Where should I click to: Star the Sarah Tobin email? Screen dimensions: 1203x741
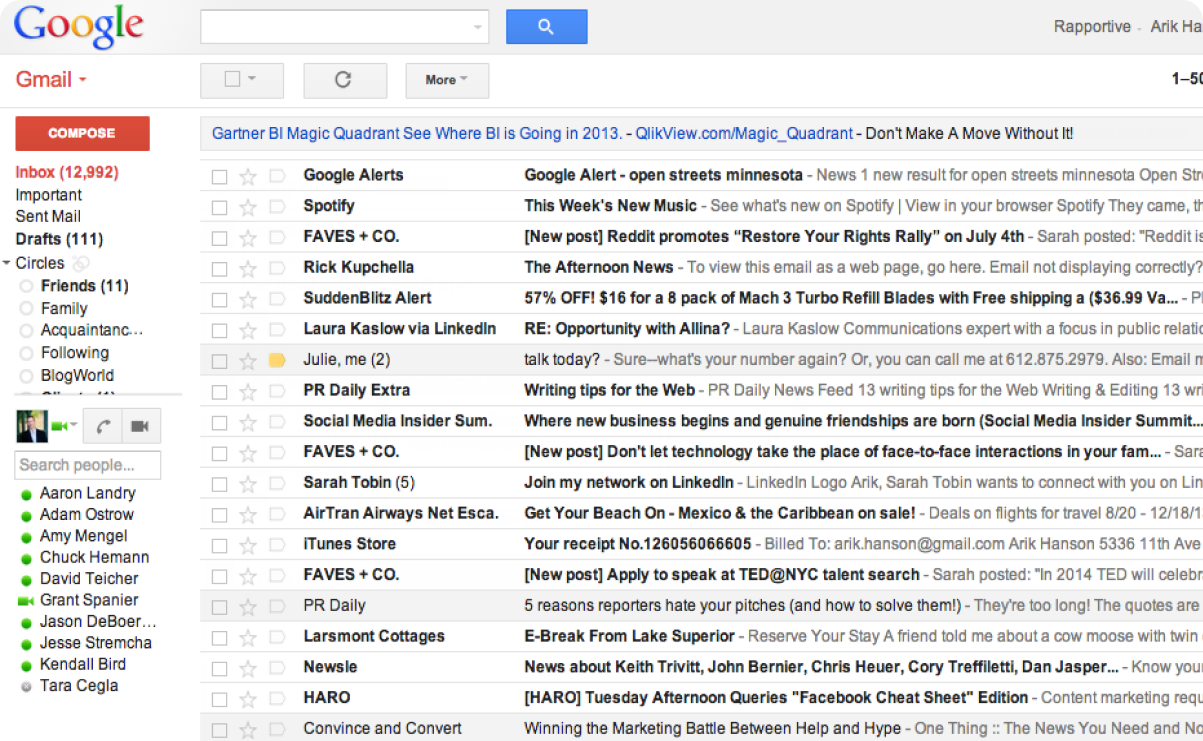click(248, 484)
